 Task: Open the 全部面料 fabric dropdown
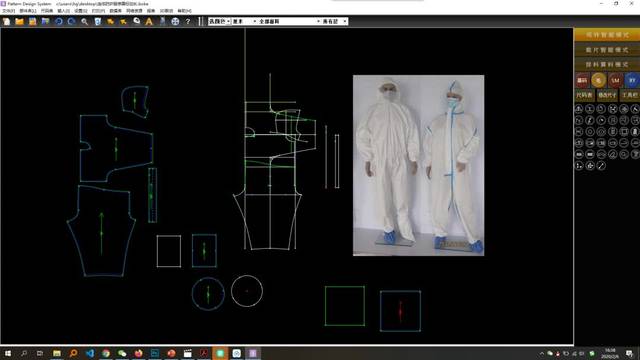coord(289,21)
